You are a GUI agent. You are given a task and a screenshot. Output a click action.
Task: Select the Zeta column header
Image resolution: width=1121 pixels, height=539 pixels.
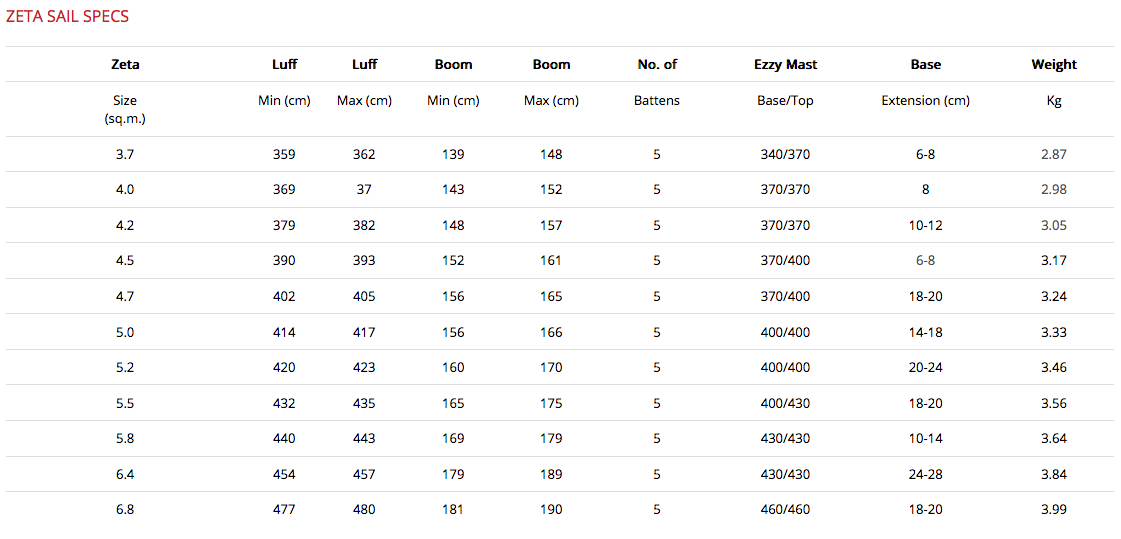125,64
